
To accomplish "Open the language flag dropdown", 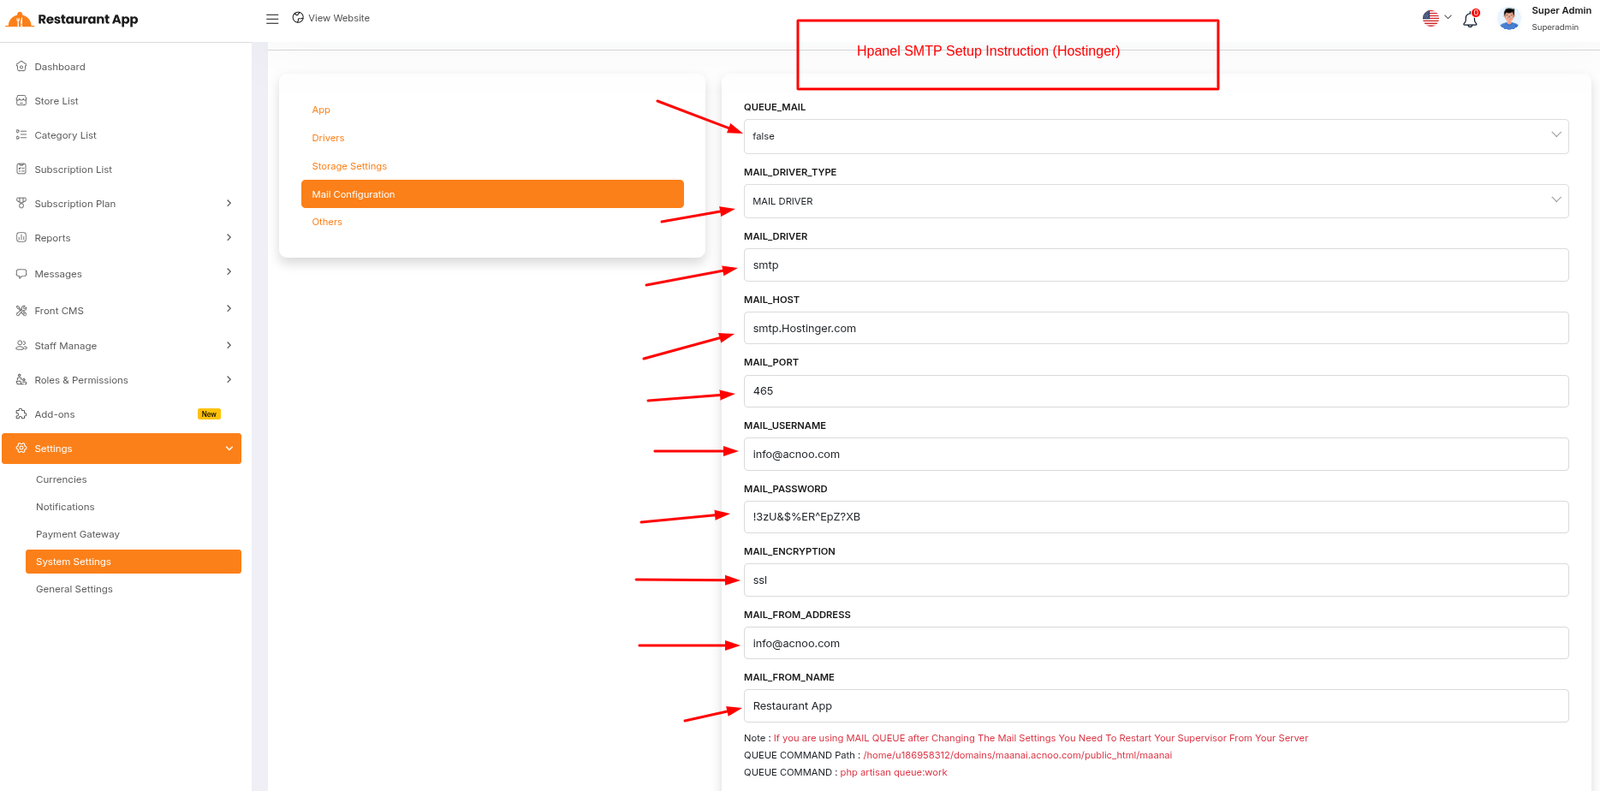I will tap(1436, 18).
